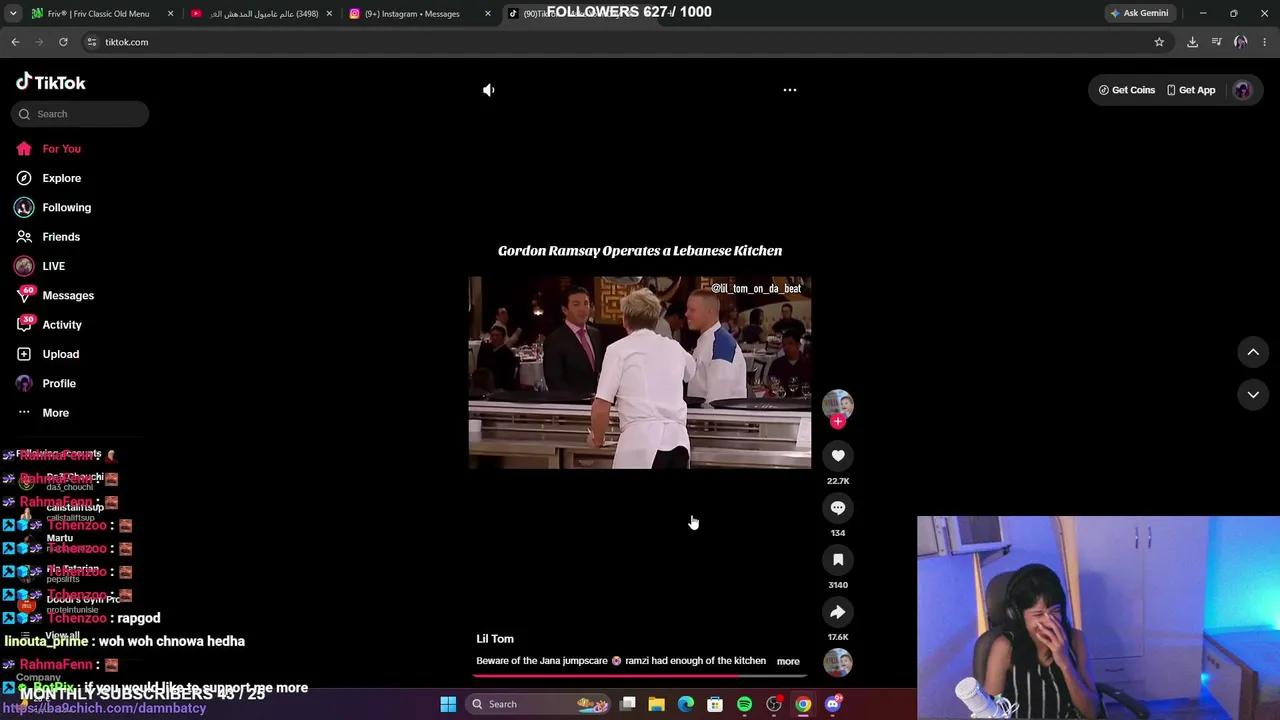This screenshot has height=720, width=1280.
Task: Close the Instagram Messages tab
Action: (x=488, y=14)
